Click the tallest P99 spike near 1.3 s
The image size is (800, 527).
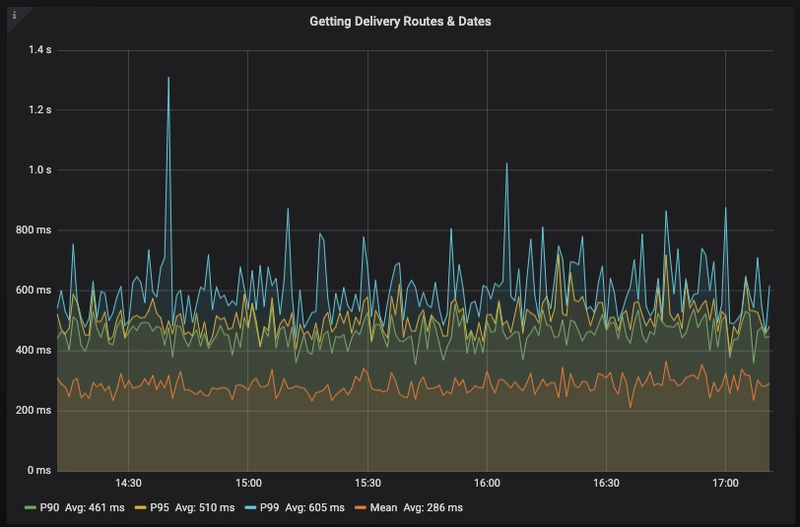click(168, 78)
